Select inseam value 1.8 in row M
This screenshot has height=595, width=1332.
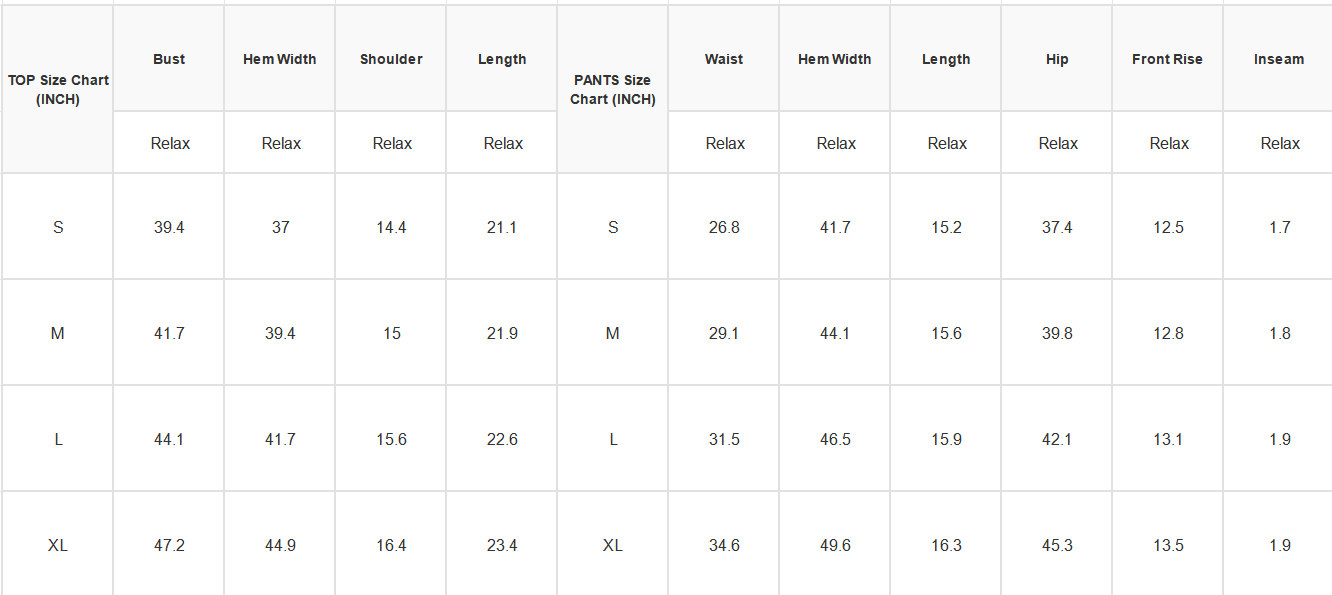point(1279,333)
